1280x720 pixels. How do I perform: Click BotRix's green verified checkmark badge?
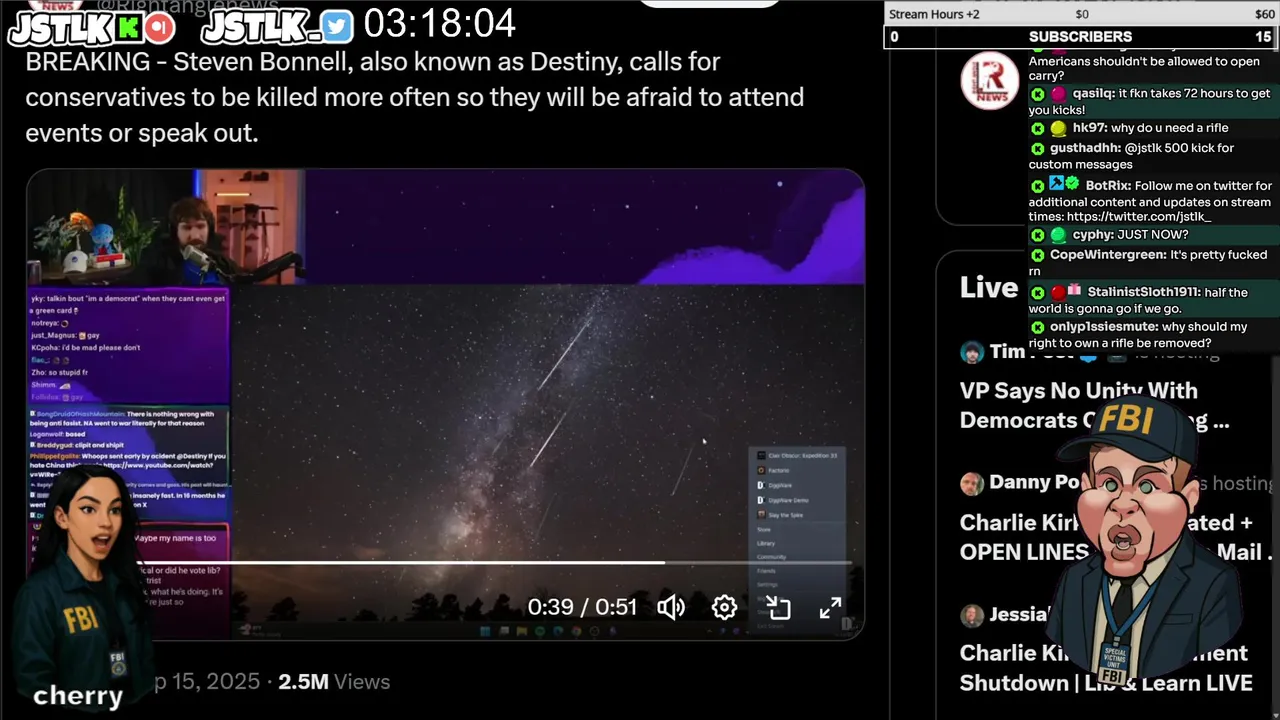pos(1072,184)
